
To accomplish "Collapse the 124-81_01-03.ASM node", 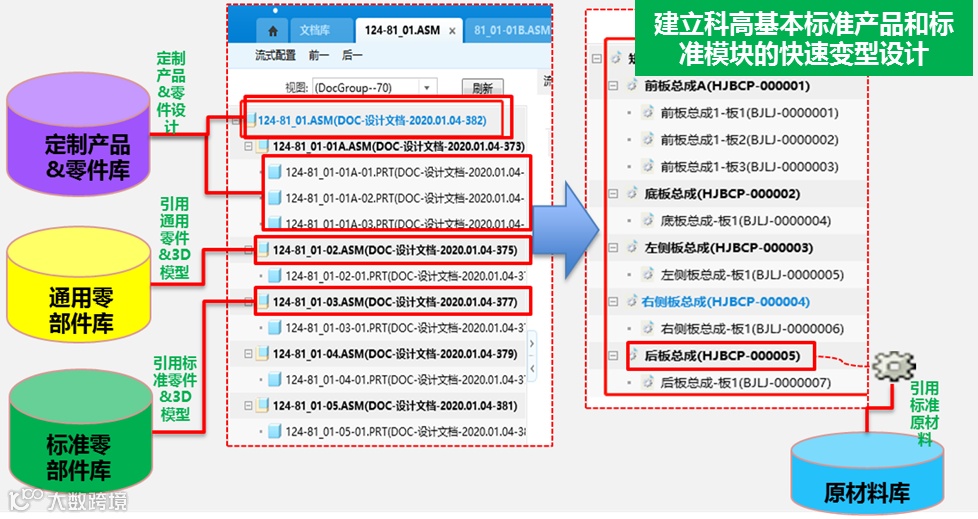I will (248, 302).
